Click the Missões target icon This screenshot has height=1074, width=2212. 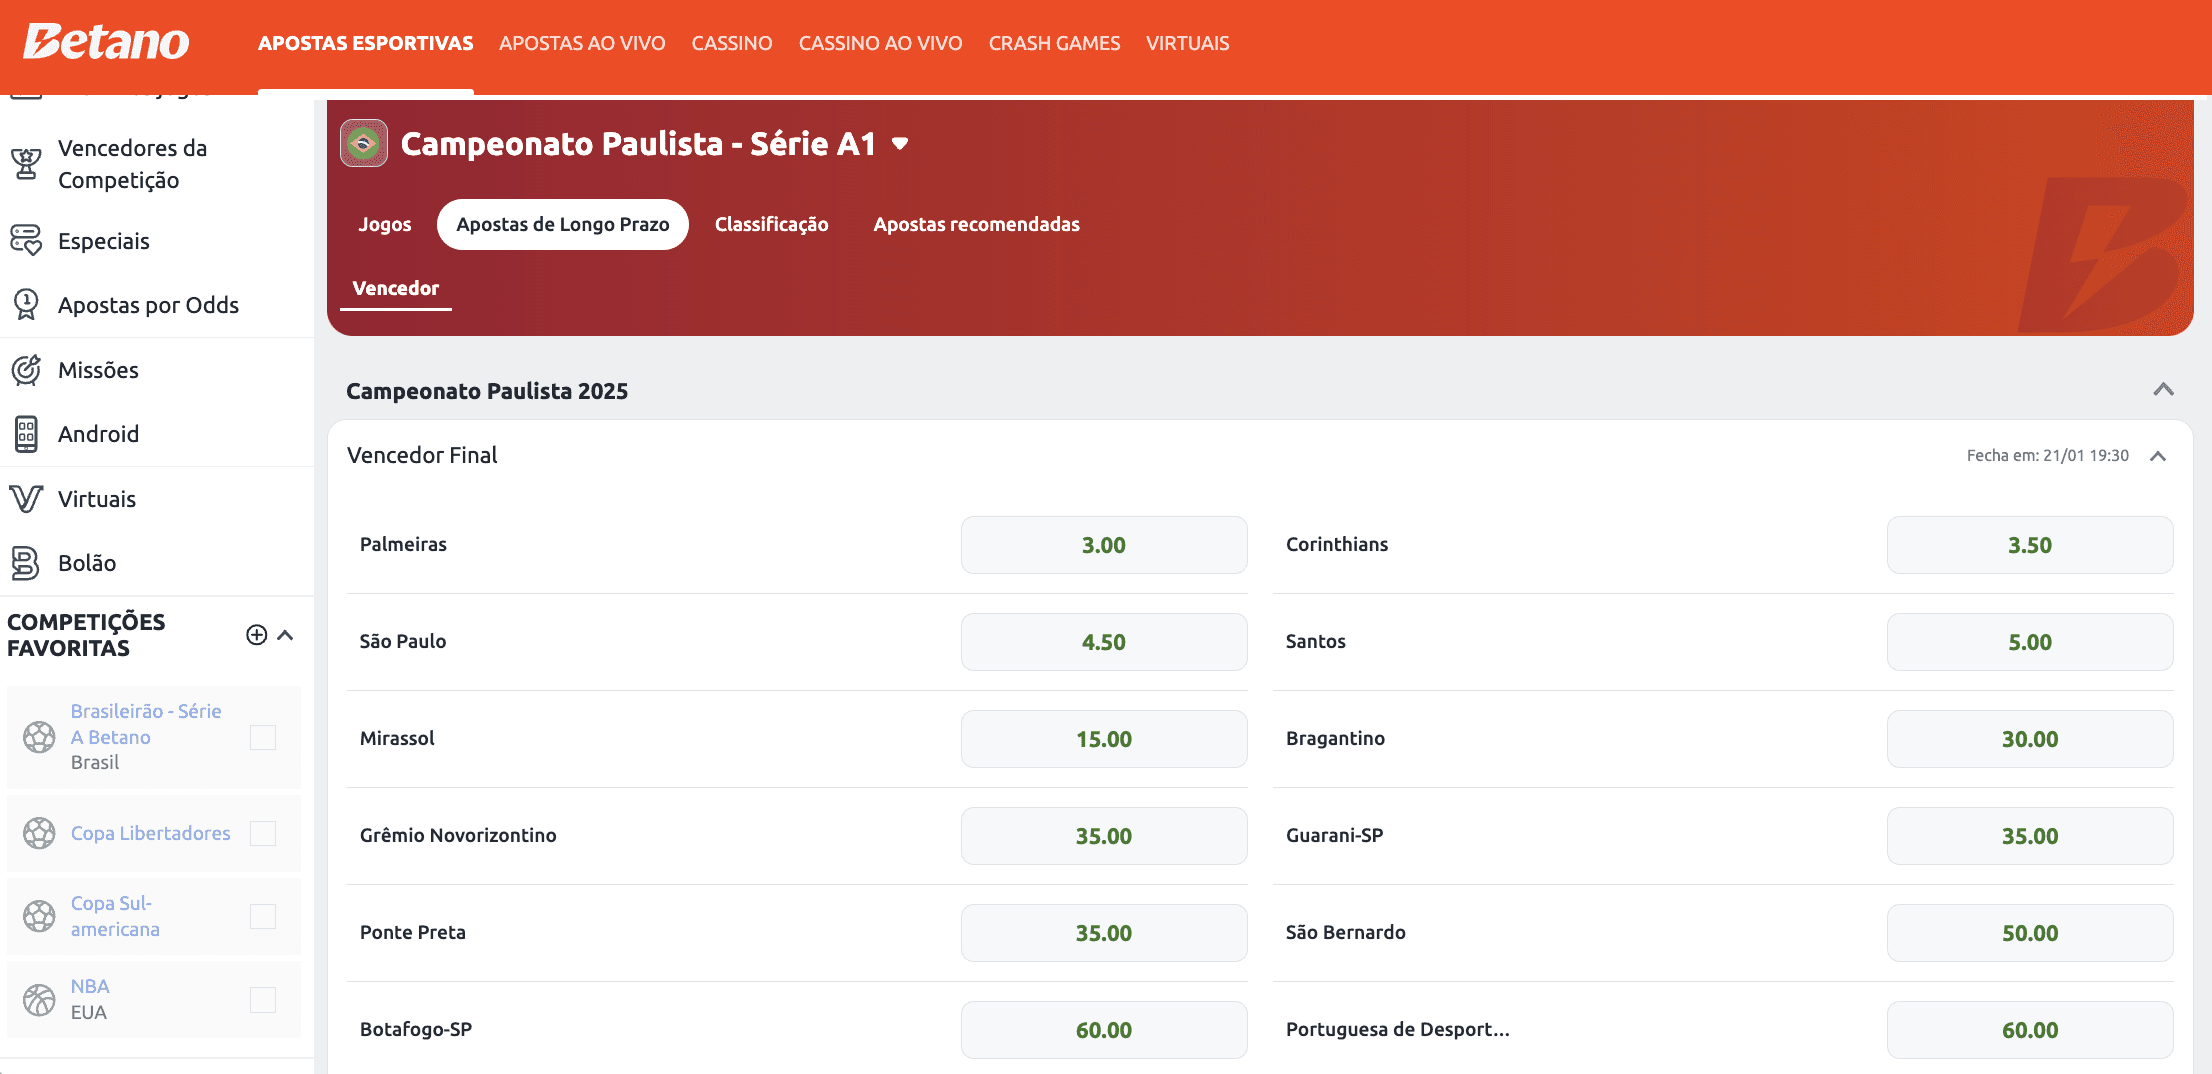pyautogui.click(x=26, y=370)
